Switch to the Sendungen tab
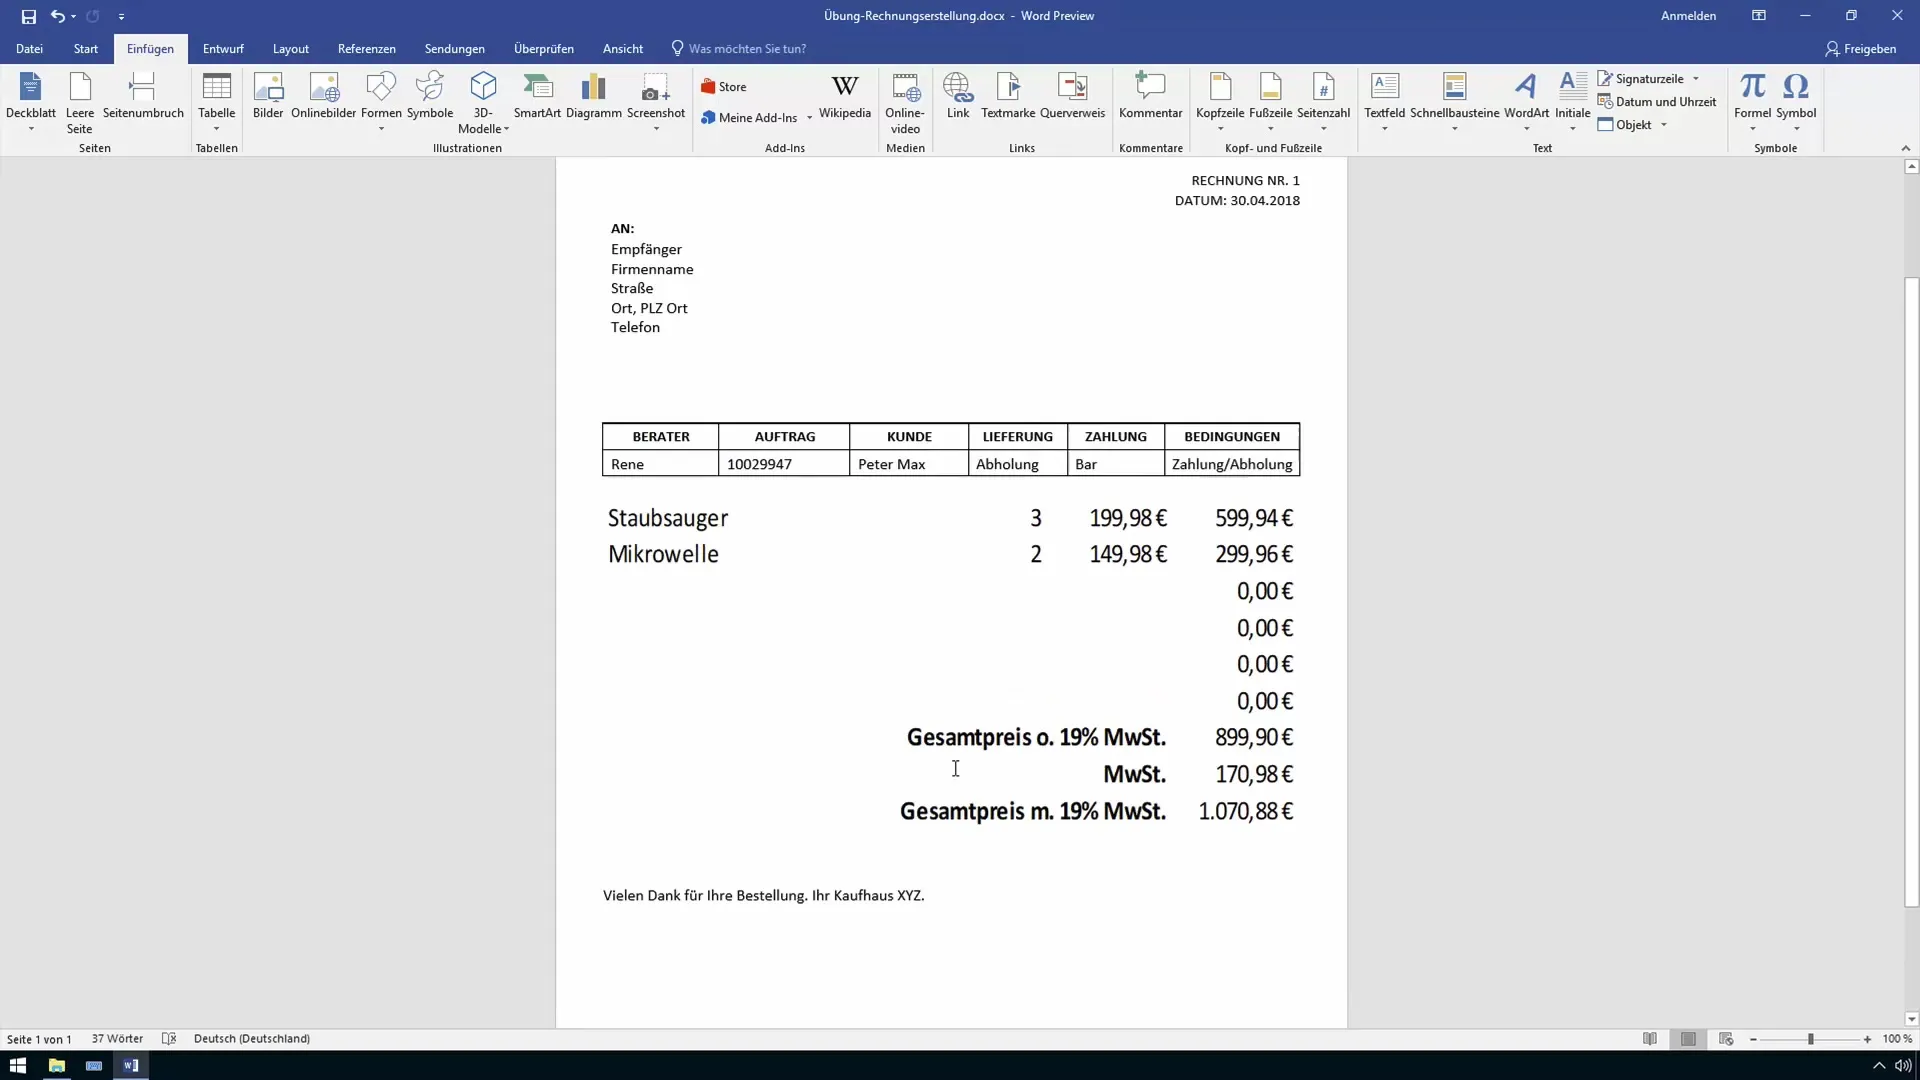Viewport: 1920px width, 1080px height. tap(455, 49)
